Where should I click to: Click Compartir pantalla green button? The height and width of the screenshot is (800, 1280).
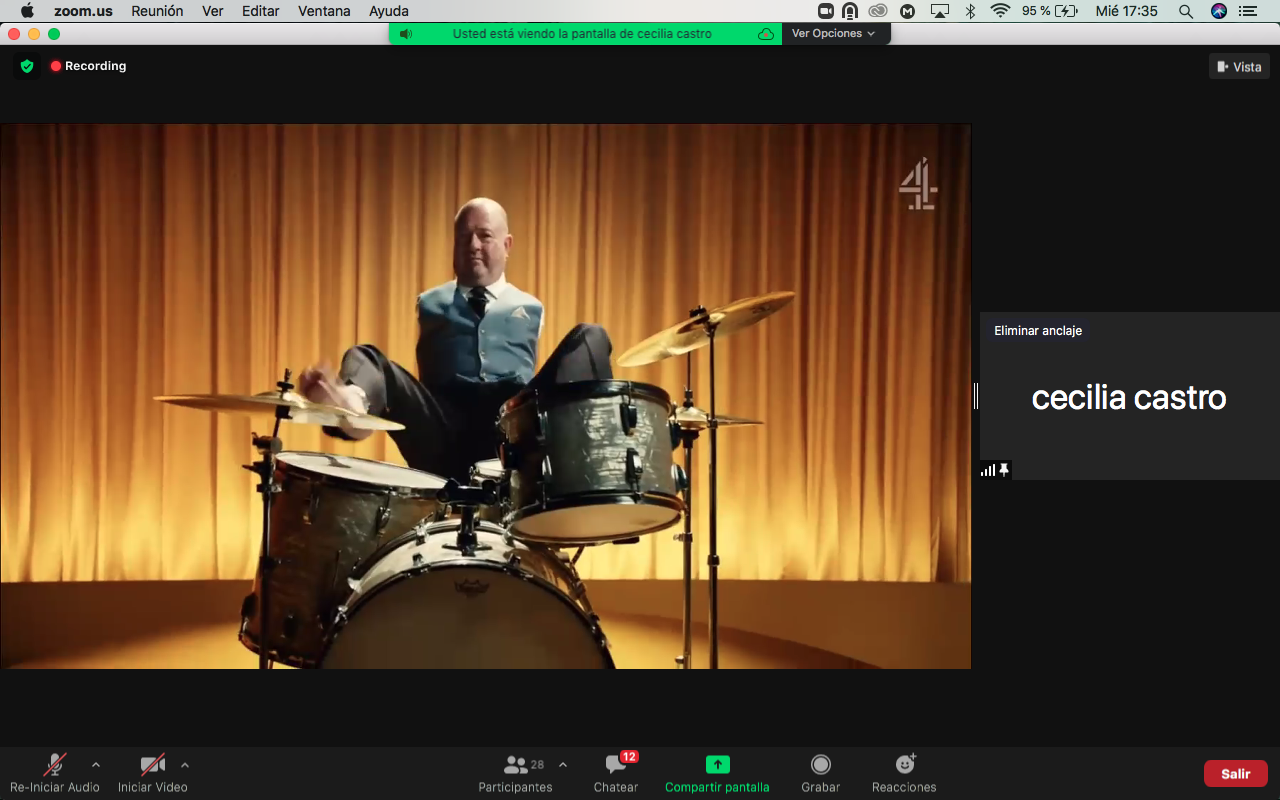(x=717, y=773)
